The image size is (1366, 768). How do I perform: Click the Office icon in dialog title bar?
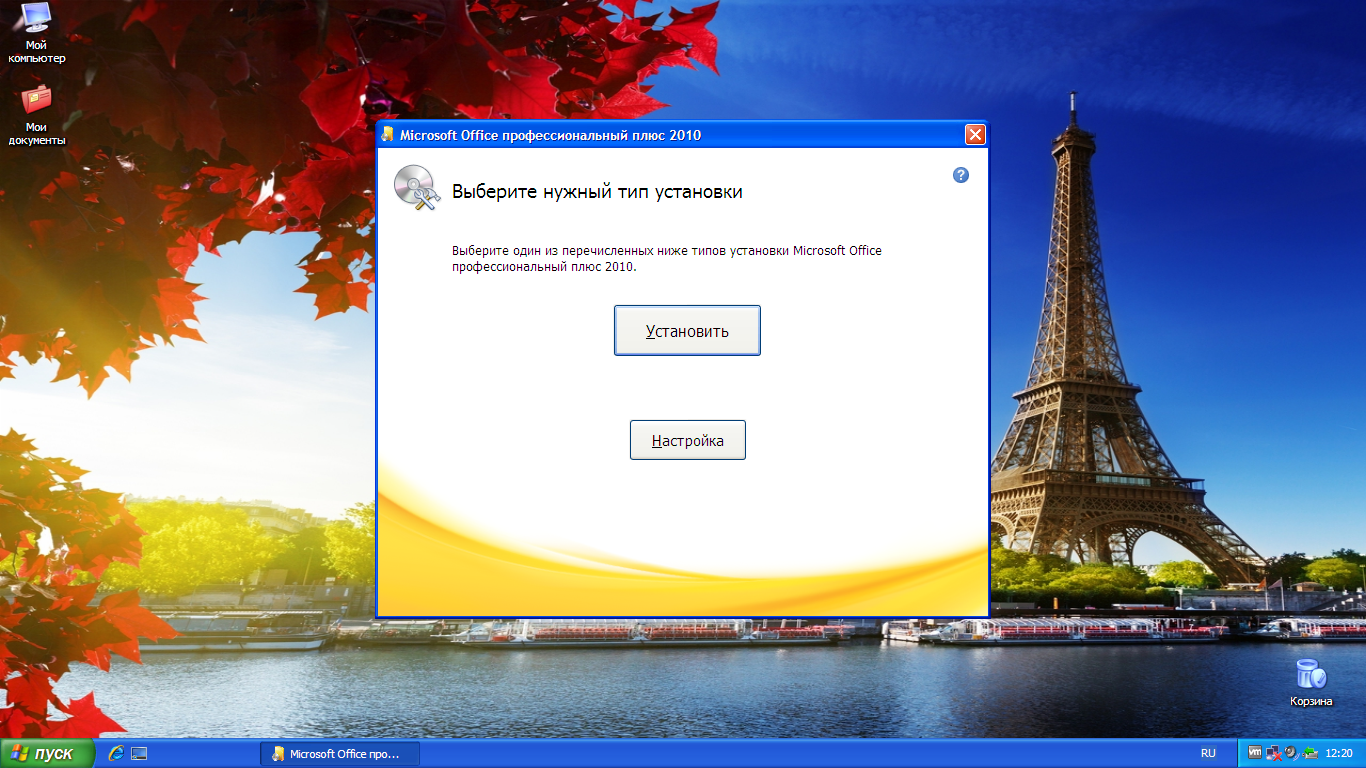[388, 135]
